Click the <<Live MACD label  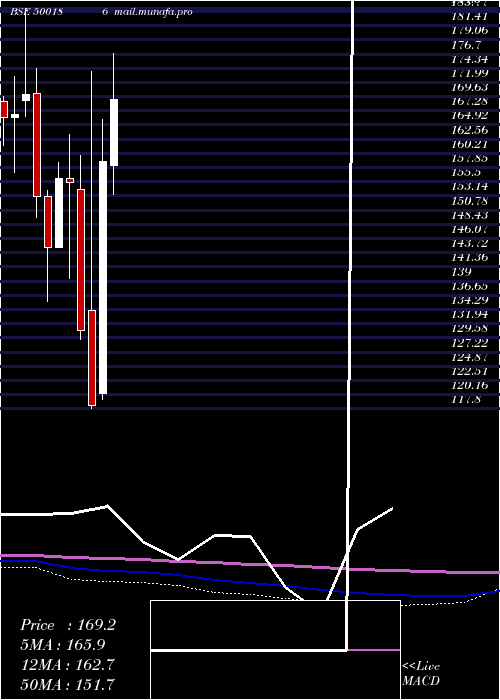pyautogui.click(x=421, y=674)
